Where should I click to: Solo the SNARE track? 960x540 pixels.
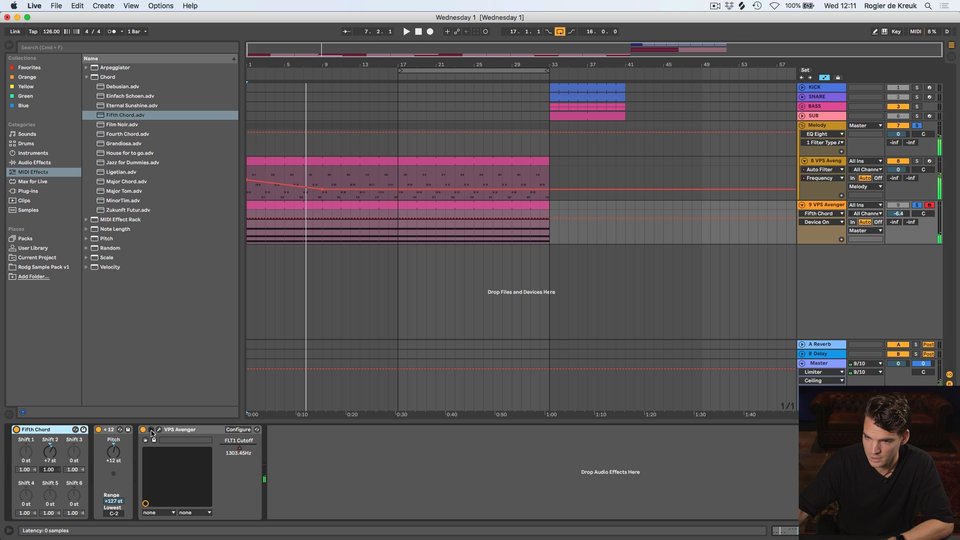pyautogui.click(x=917, y=97)
